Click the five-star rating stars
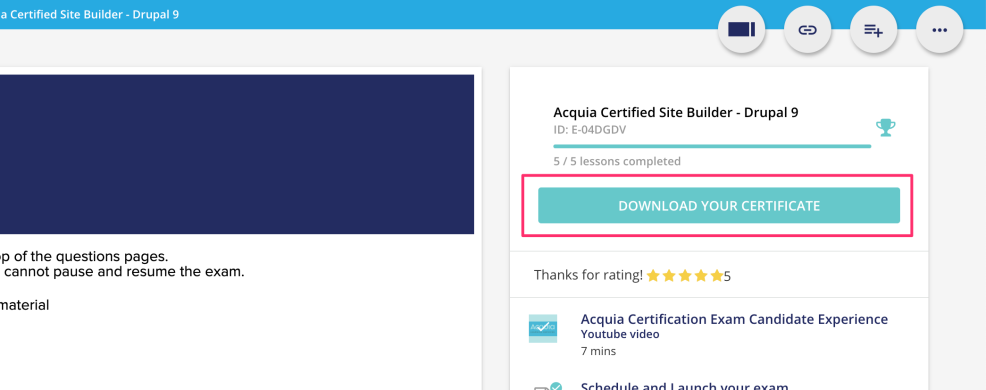Image resolution: width=986 pixels, height=390 pixels. 684,276
